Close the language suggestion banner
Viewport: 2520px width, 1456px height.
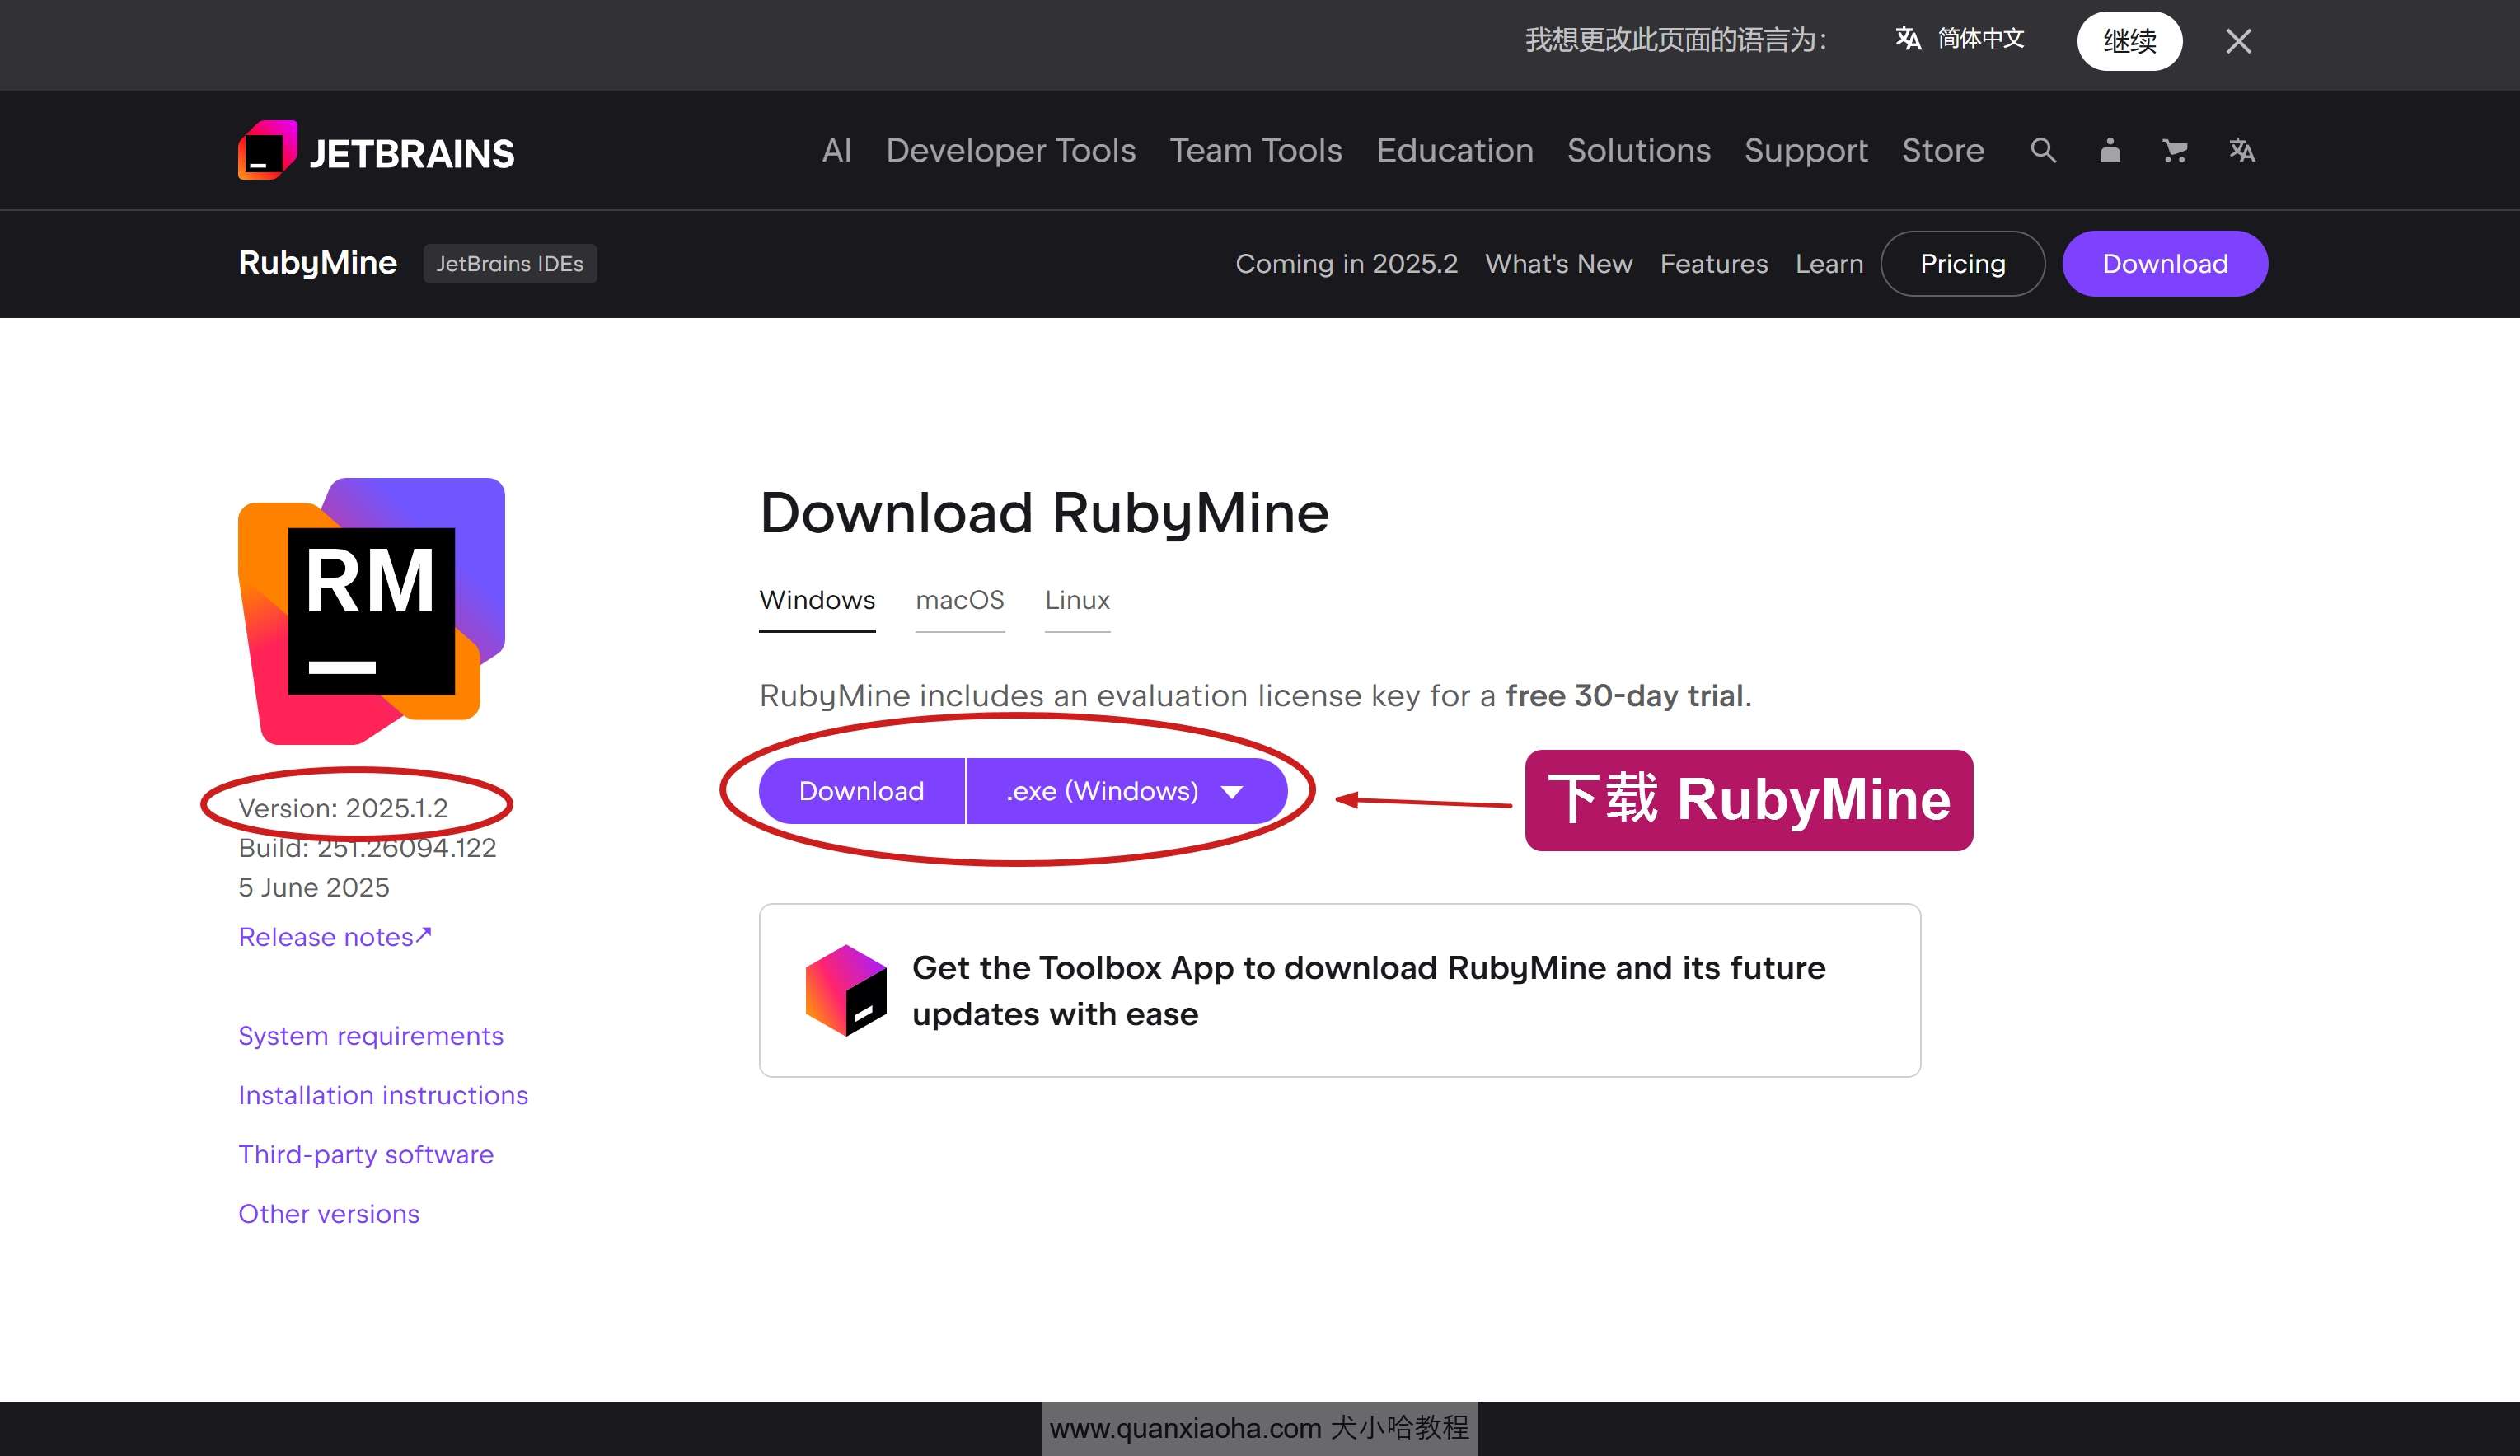pos(2238,41)
